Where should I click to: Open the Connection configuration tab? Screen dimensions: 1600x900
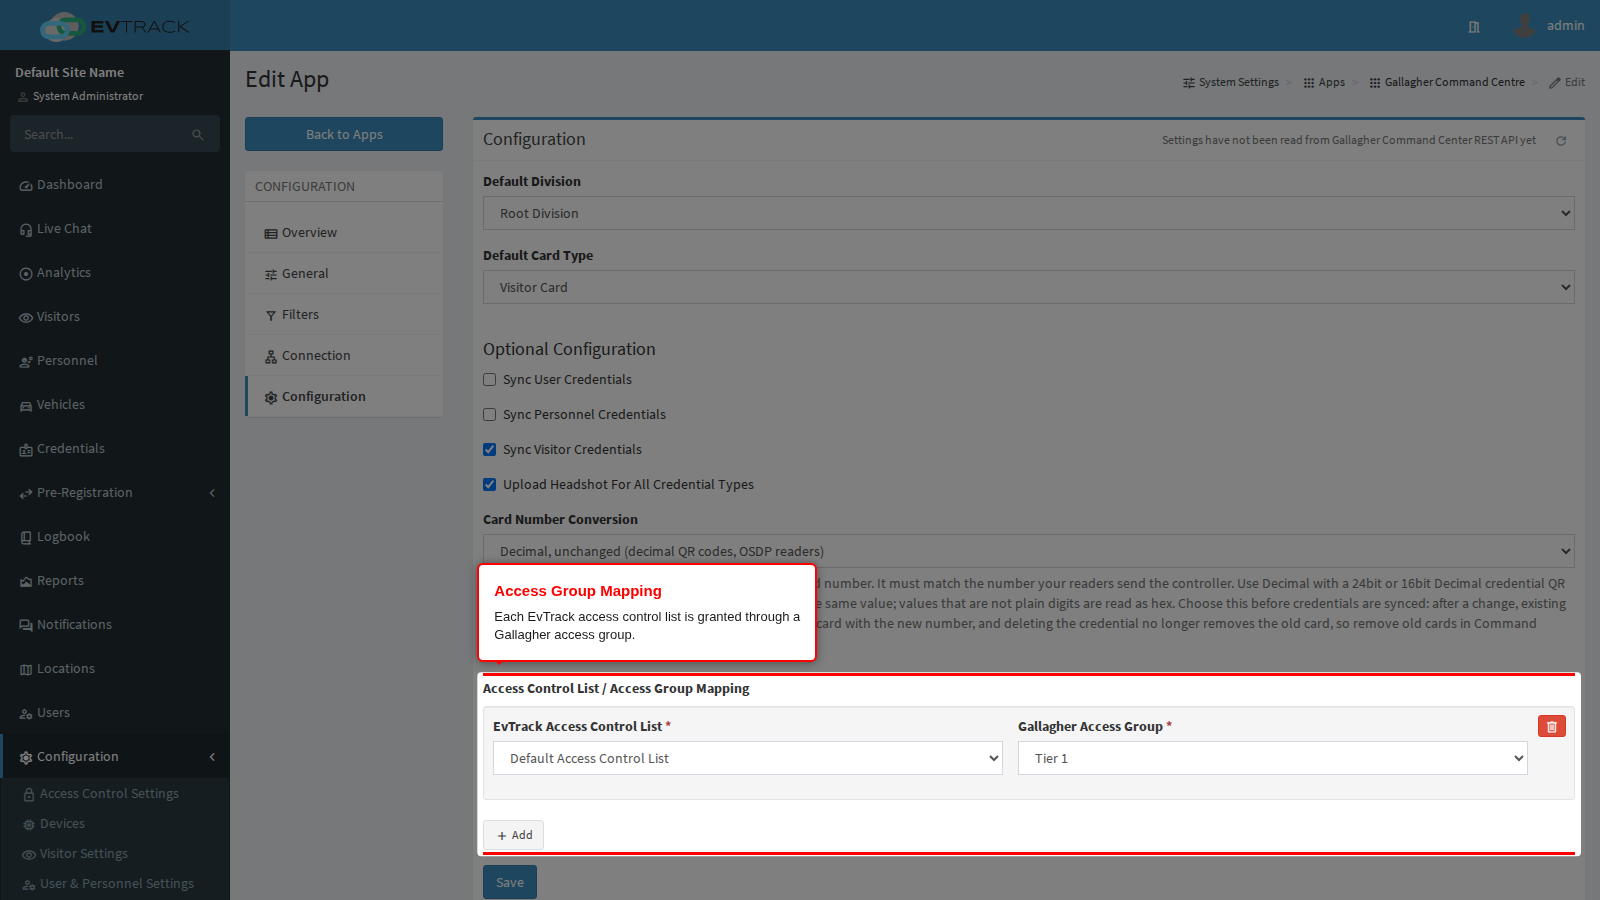tap(344, 356)
